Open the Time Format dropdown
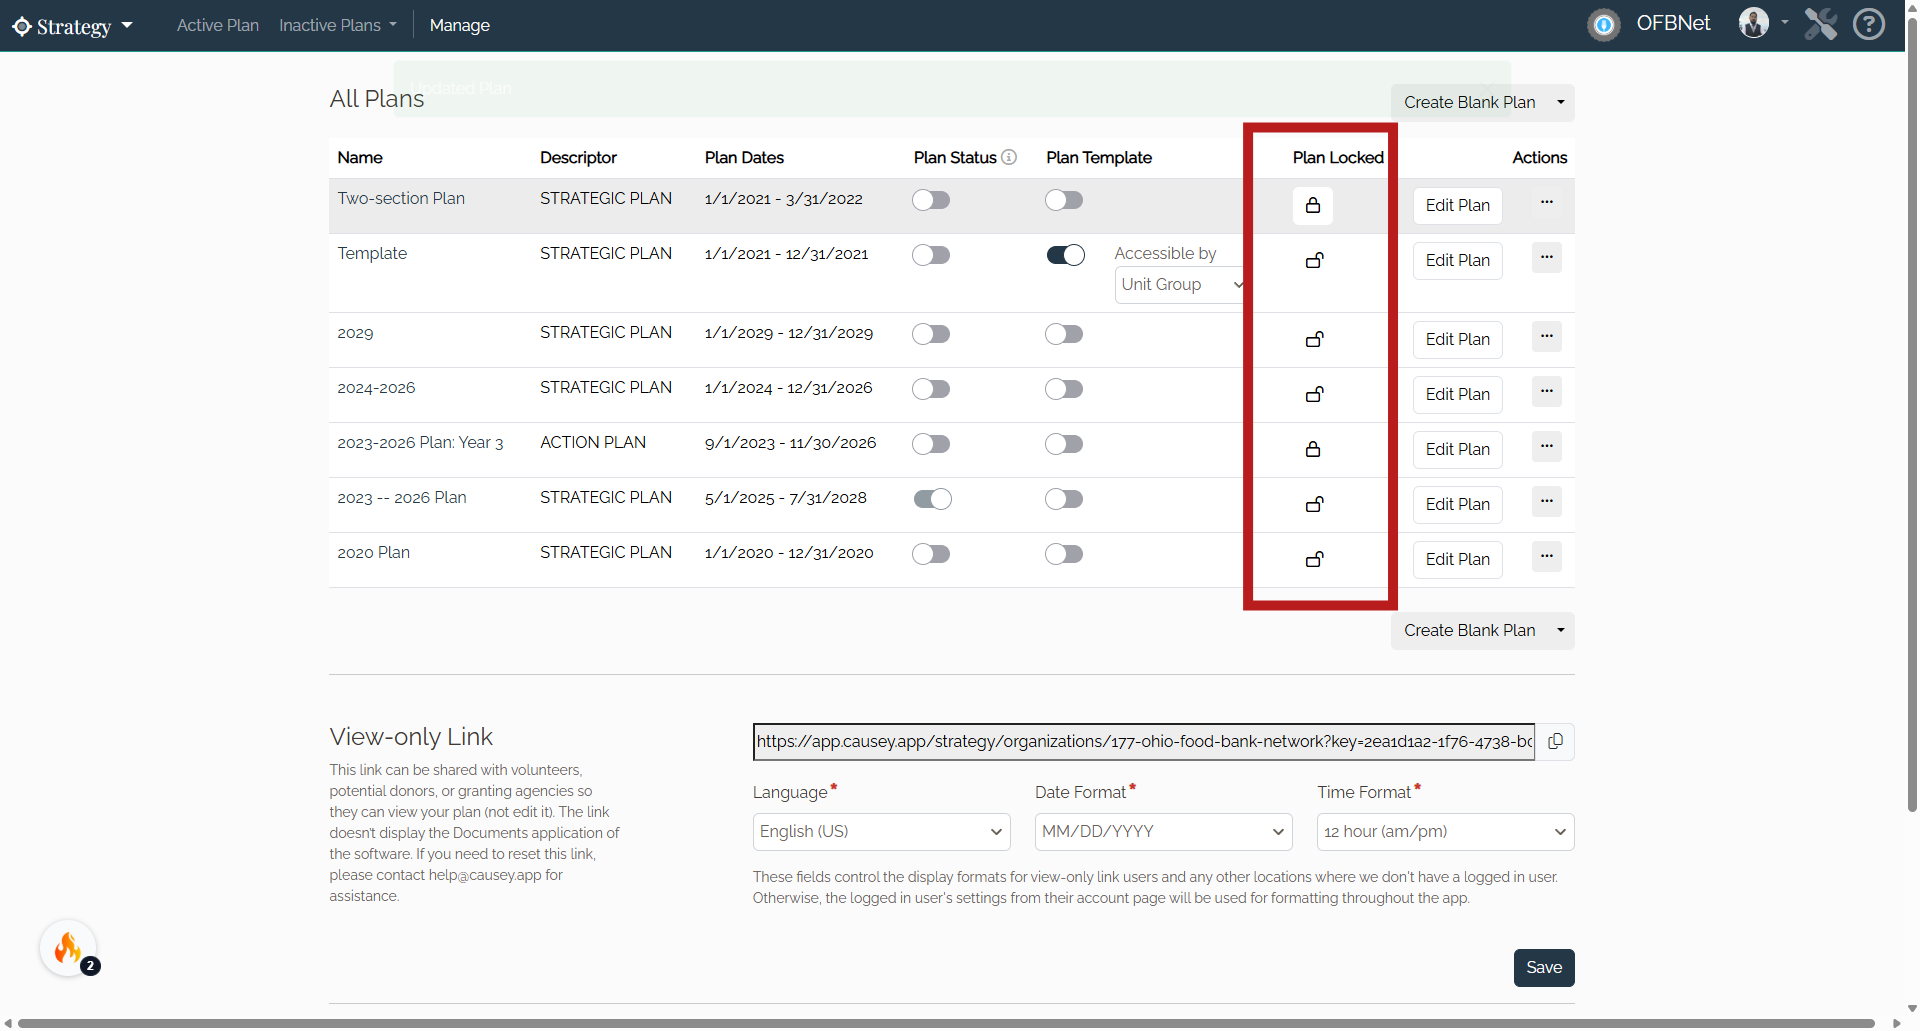This screenshot has width=1920, height=1031. point(1445,832)
